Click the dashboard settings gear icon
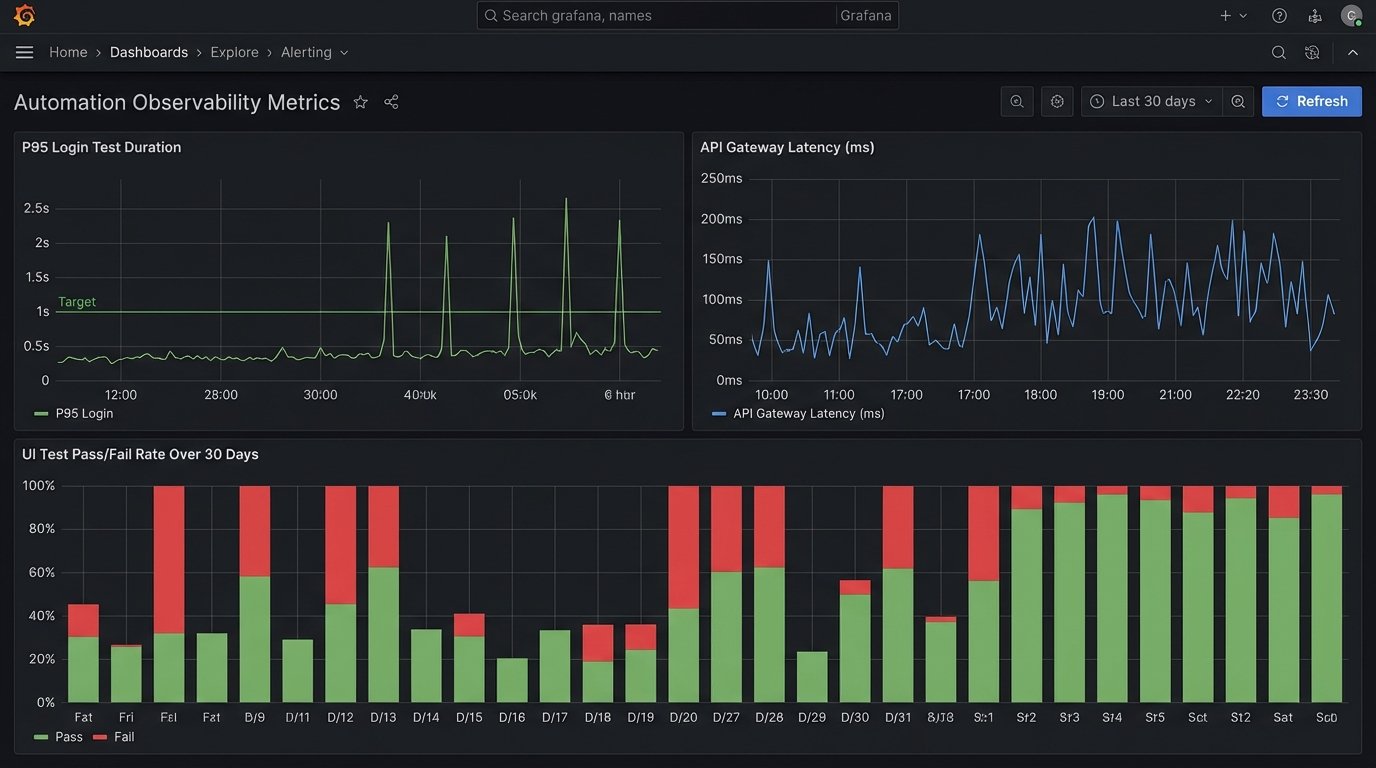Screen dimensions: 1376x768 (x=1057, y=101)
